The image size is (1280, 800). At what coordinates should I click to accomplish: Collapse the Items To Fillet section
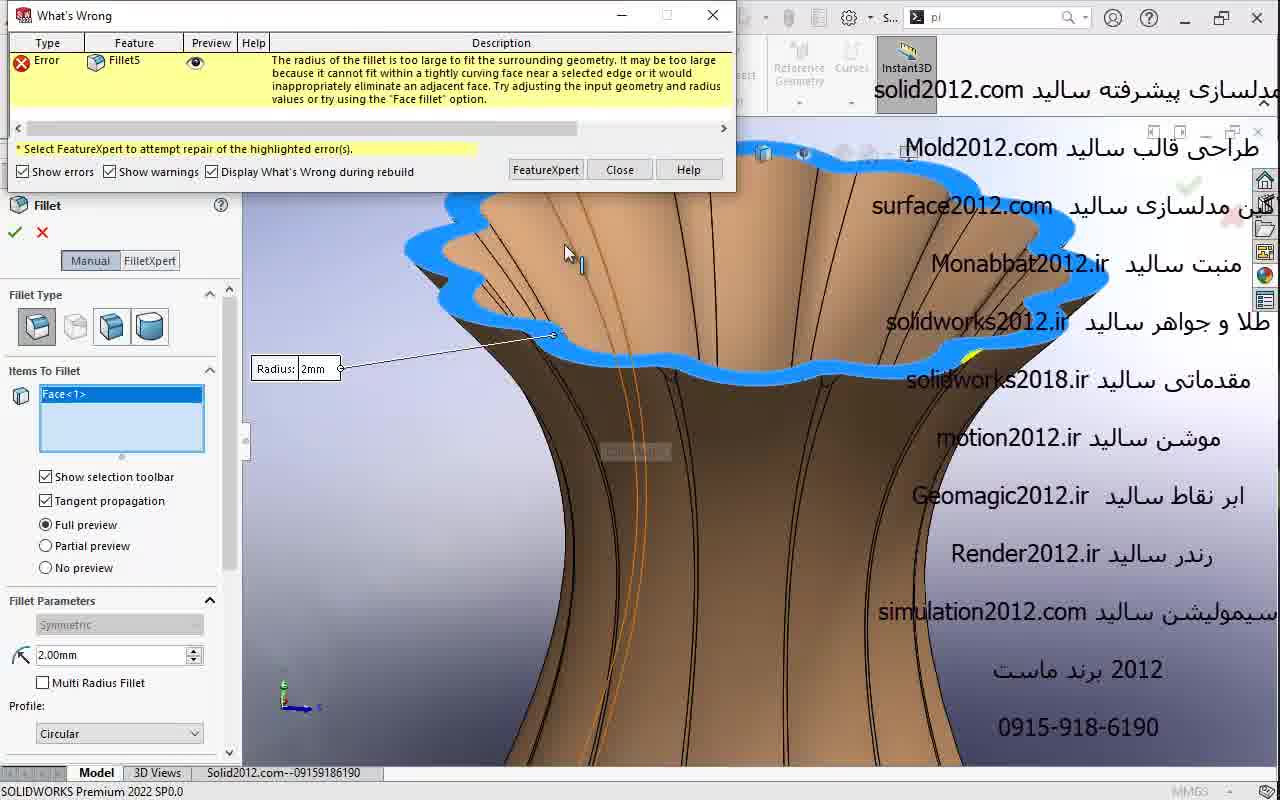pyautogui.click(x=210, y=370)
